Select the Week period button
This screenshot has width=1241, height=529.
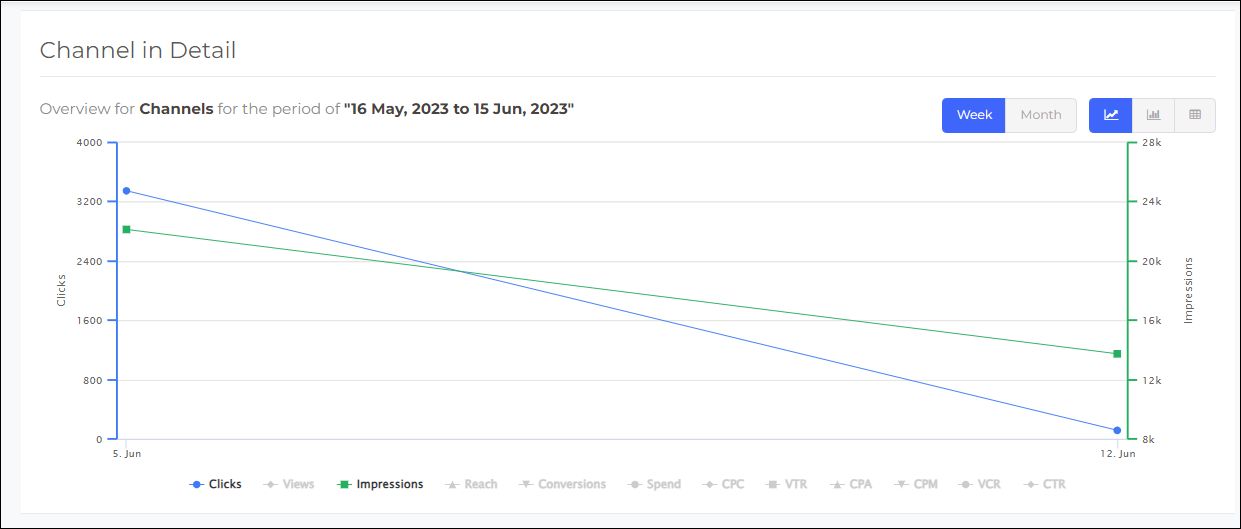[x=974, y=115]
